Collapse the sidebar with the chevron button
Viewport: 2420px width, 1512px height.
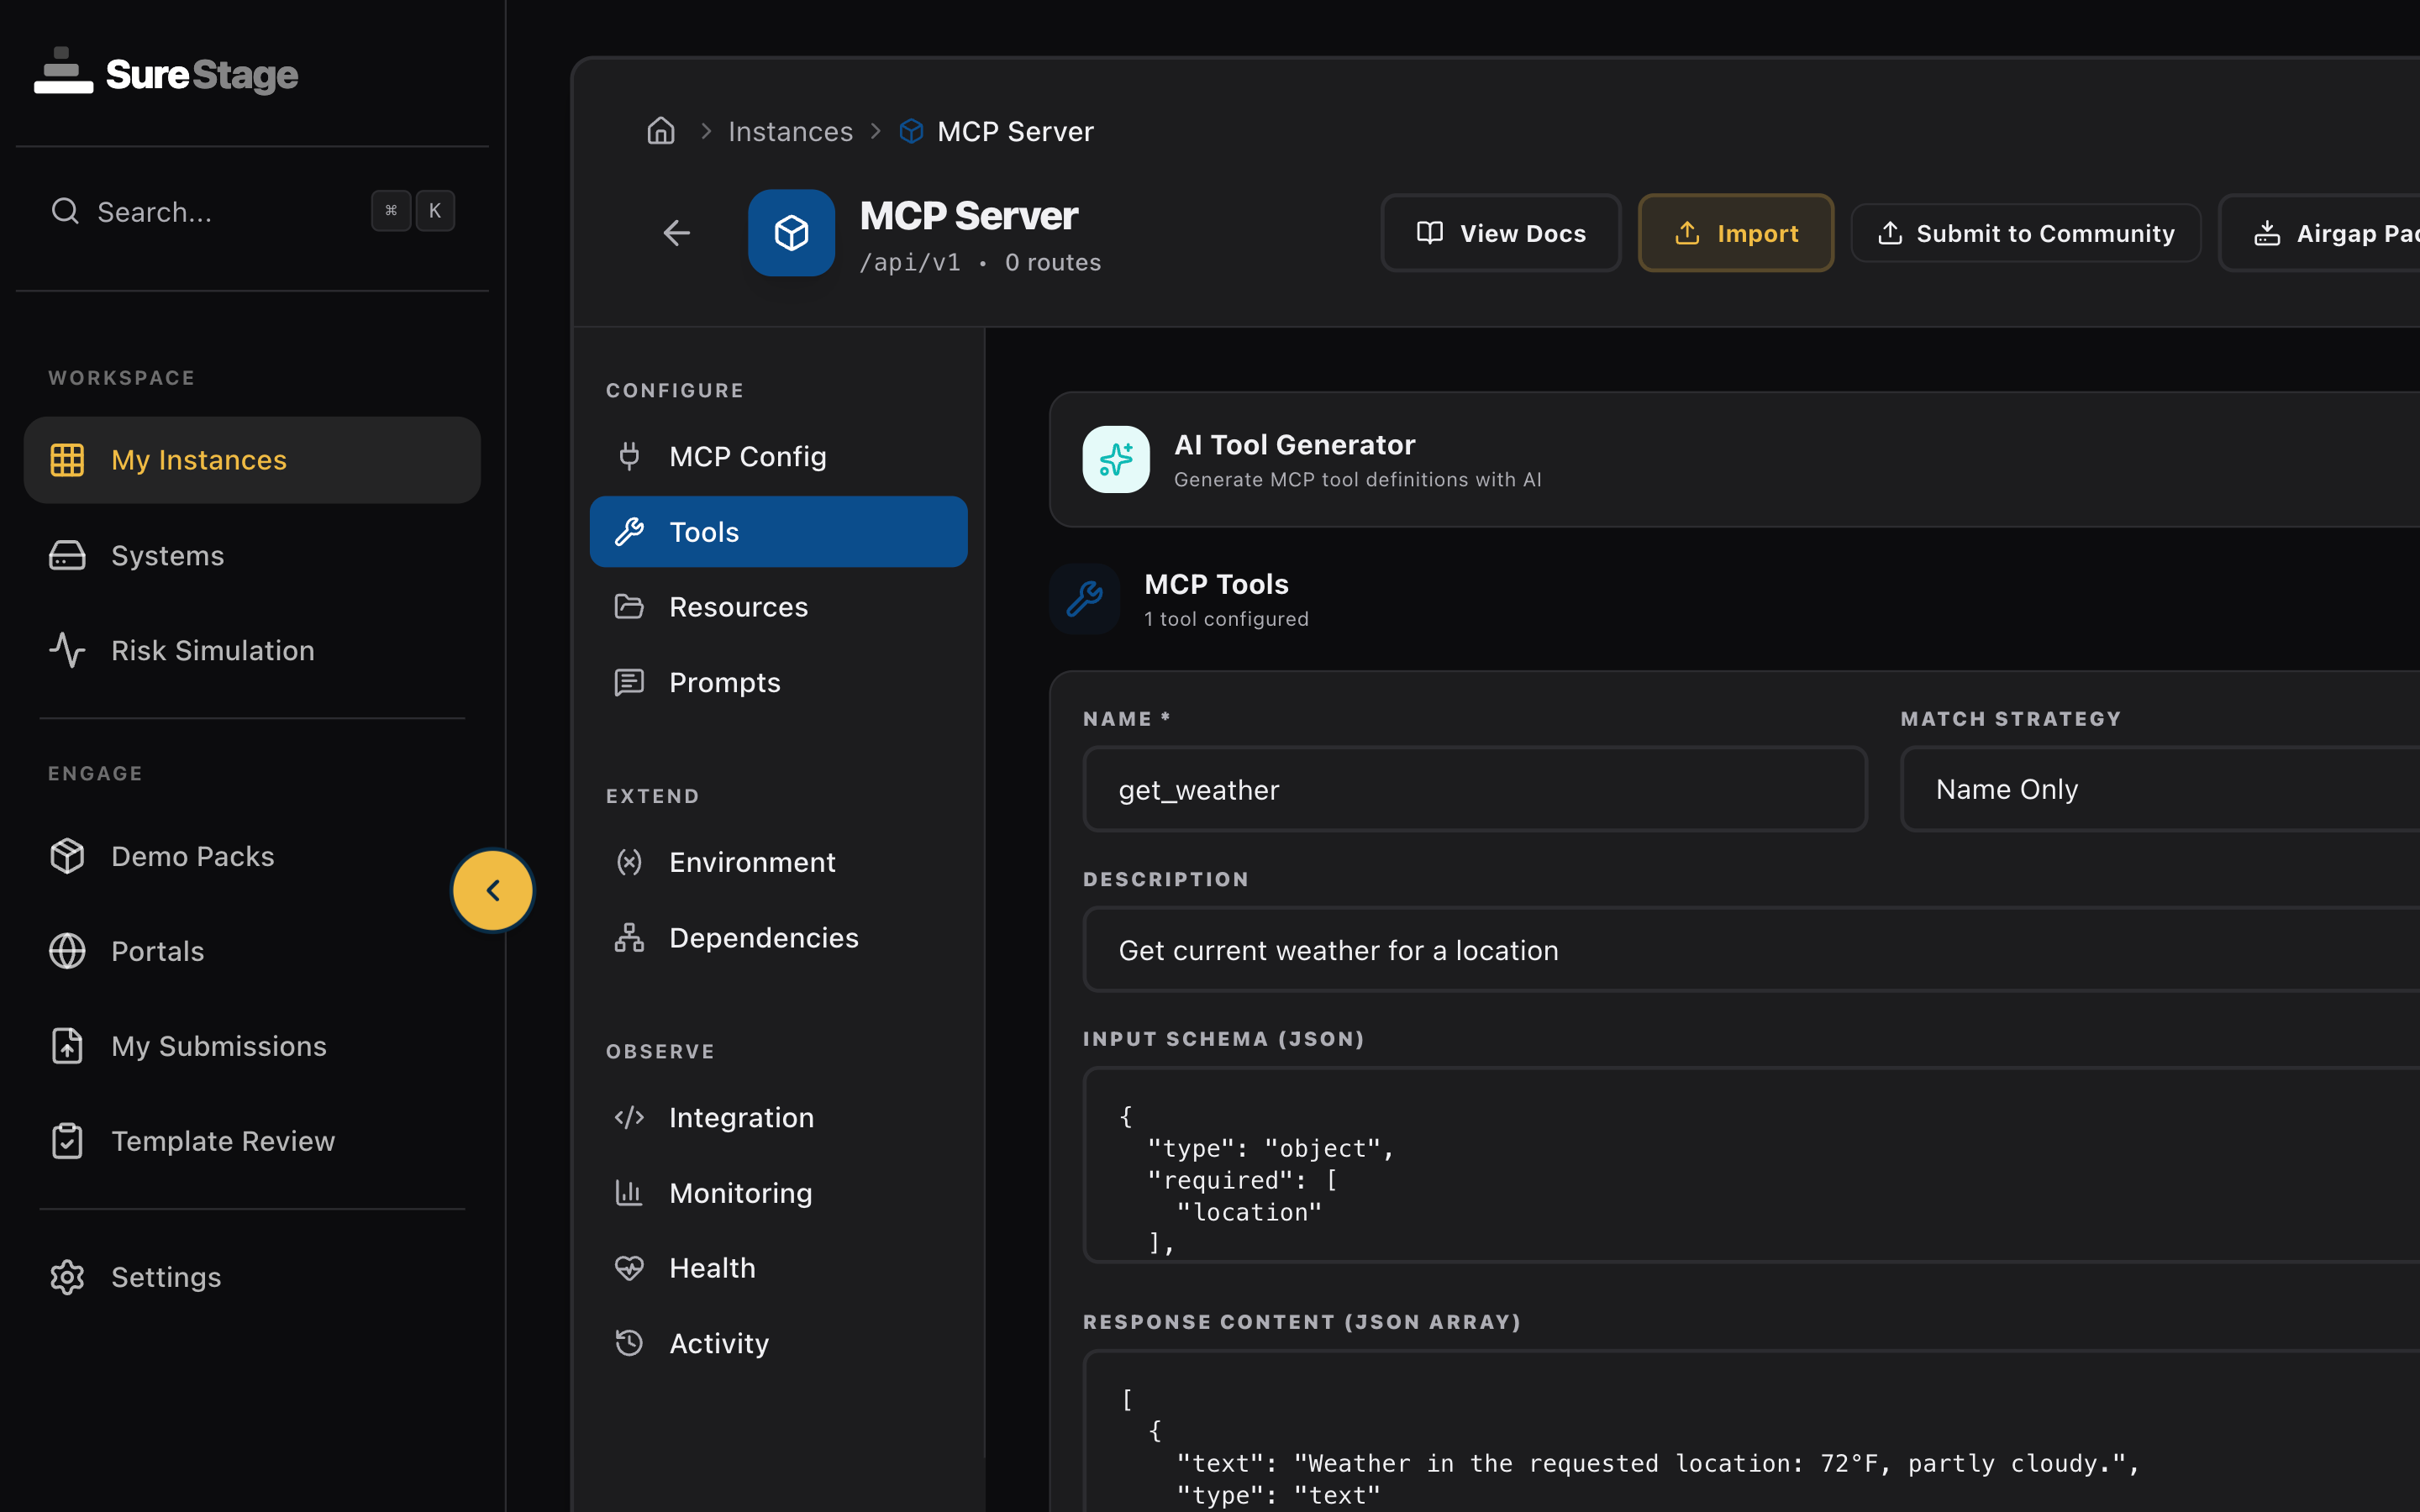(492, 889)
